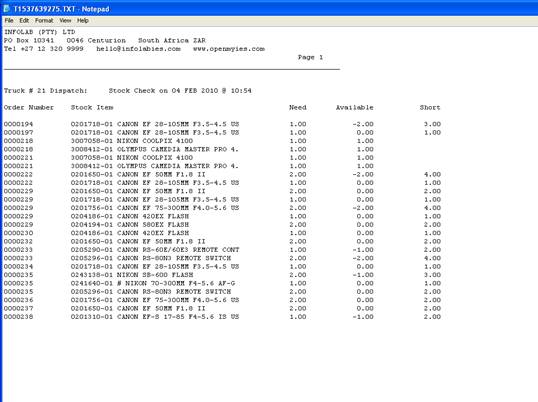
Task: Click order number 0000230
Action: (x=19, y=233)
